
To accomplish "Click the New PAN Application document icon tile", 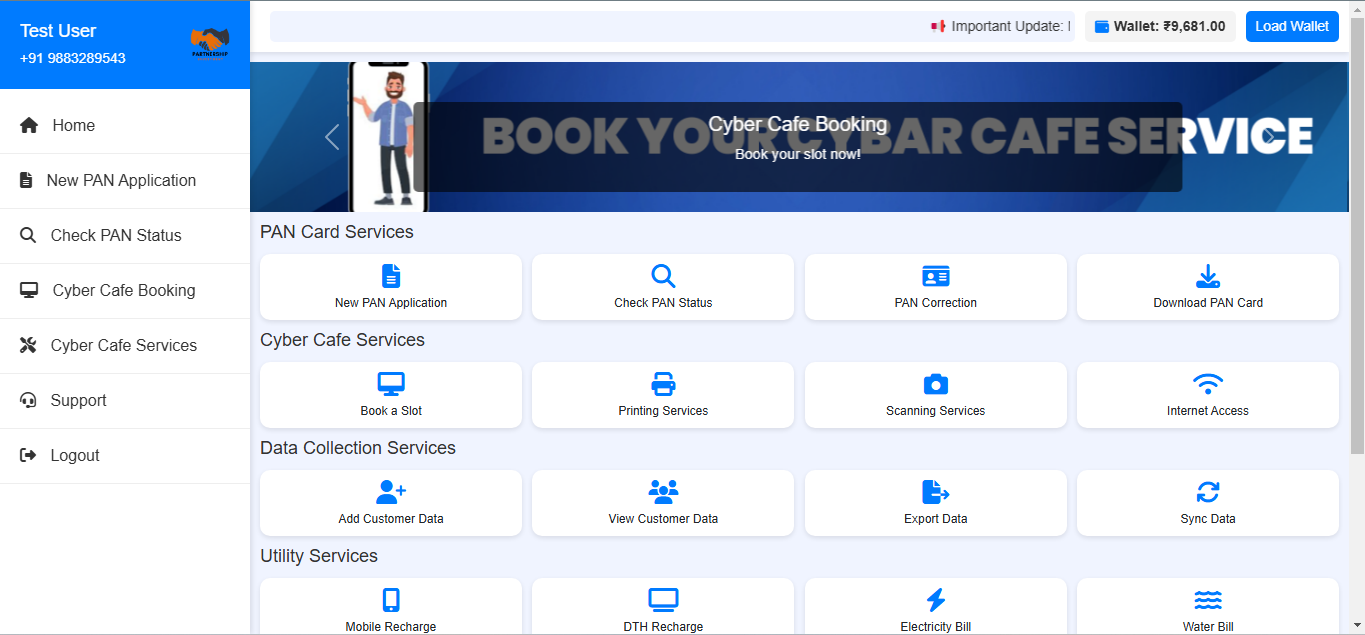I will 391,277.
